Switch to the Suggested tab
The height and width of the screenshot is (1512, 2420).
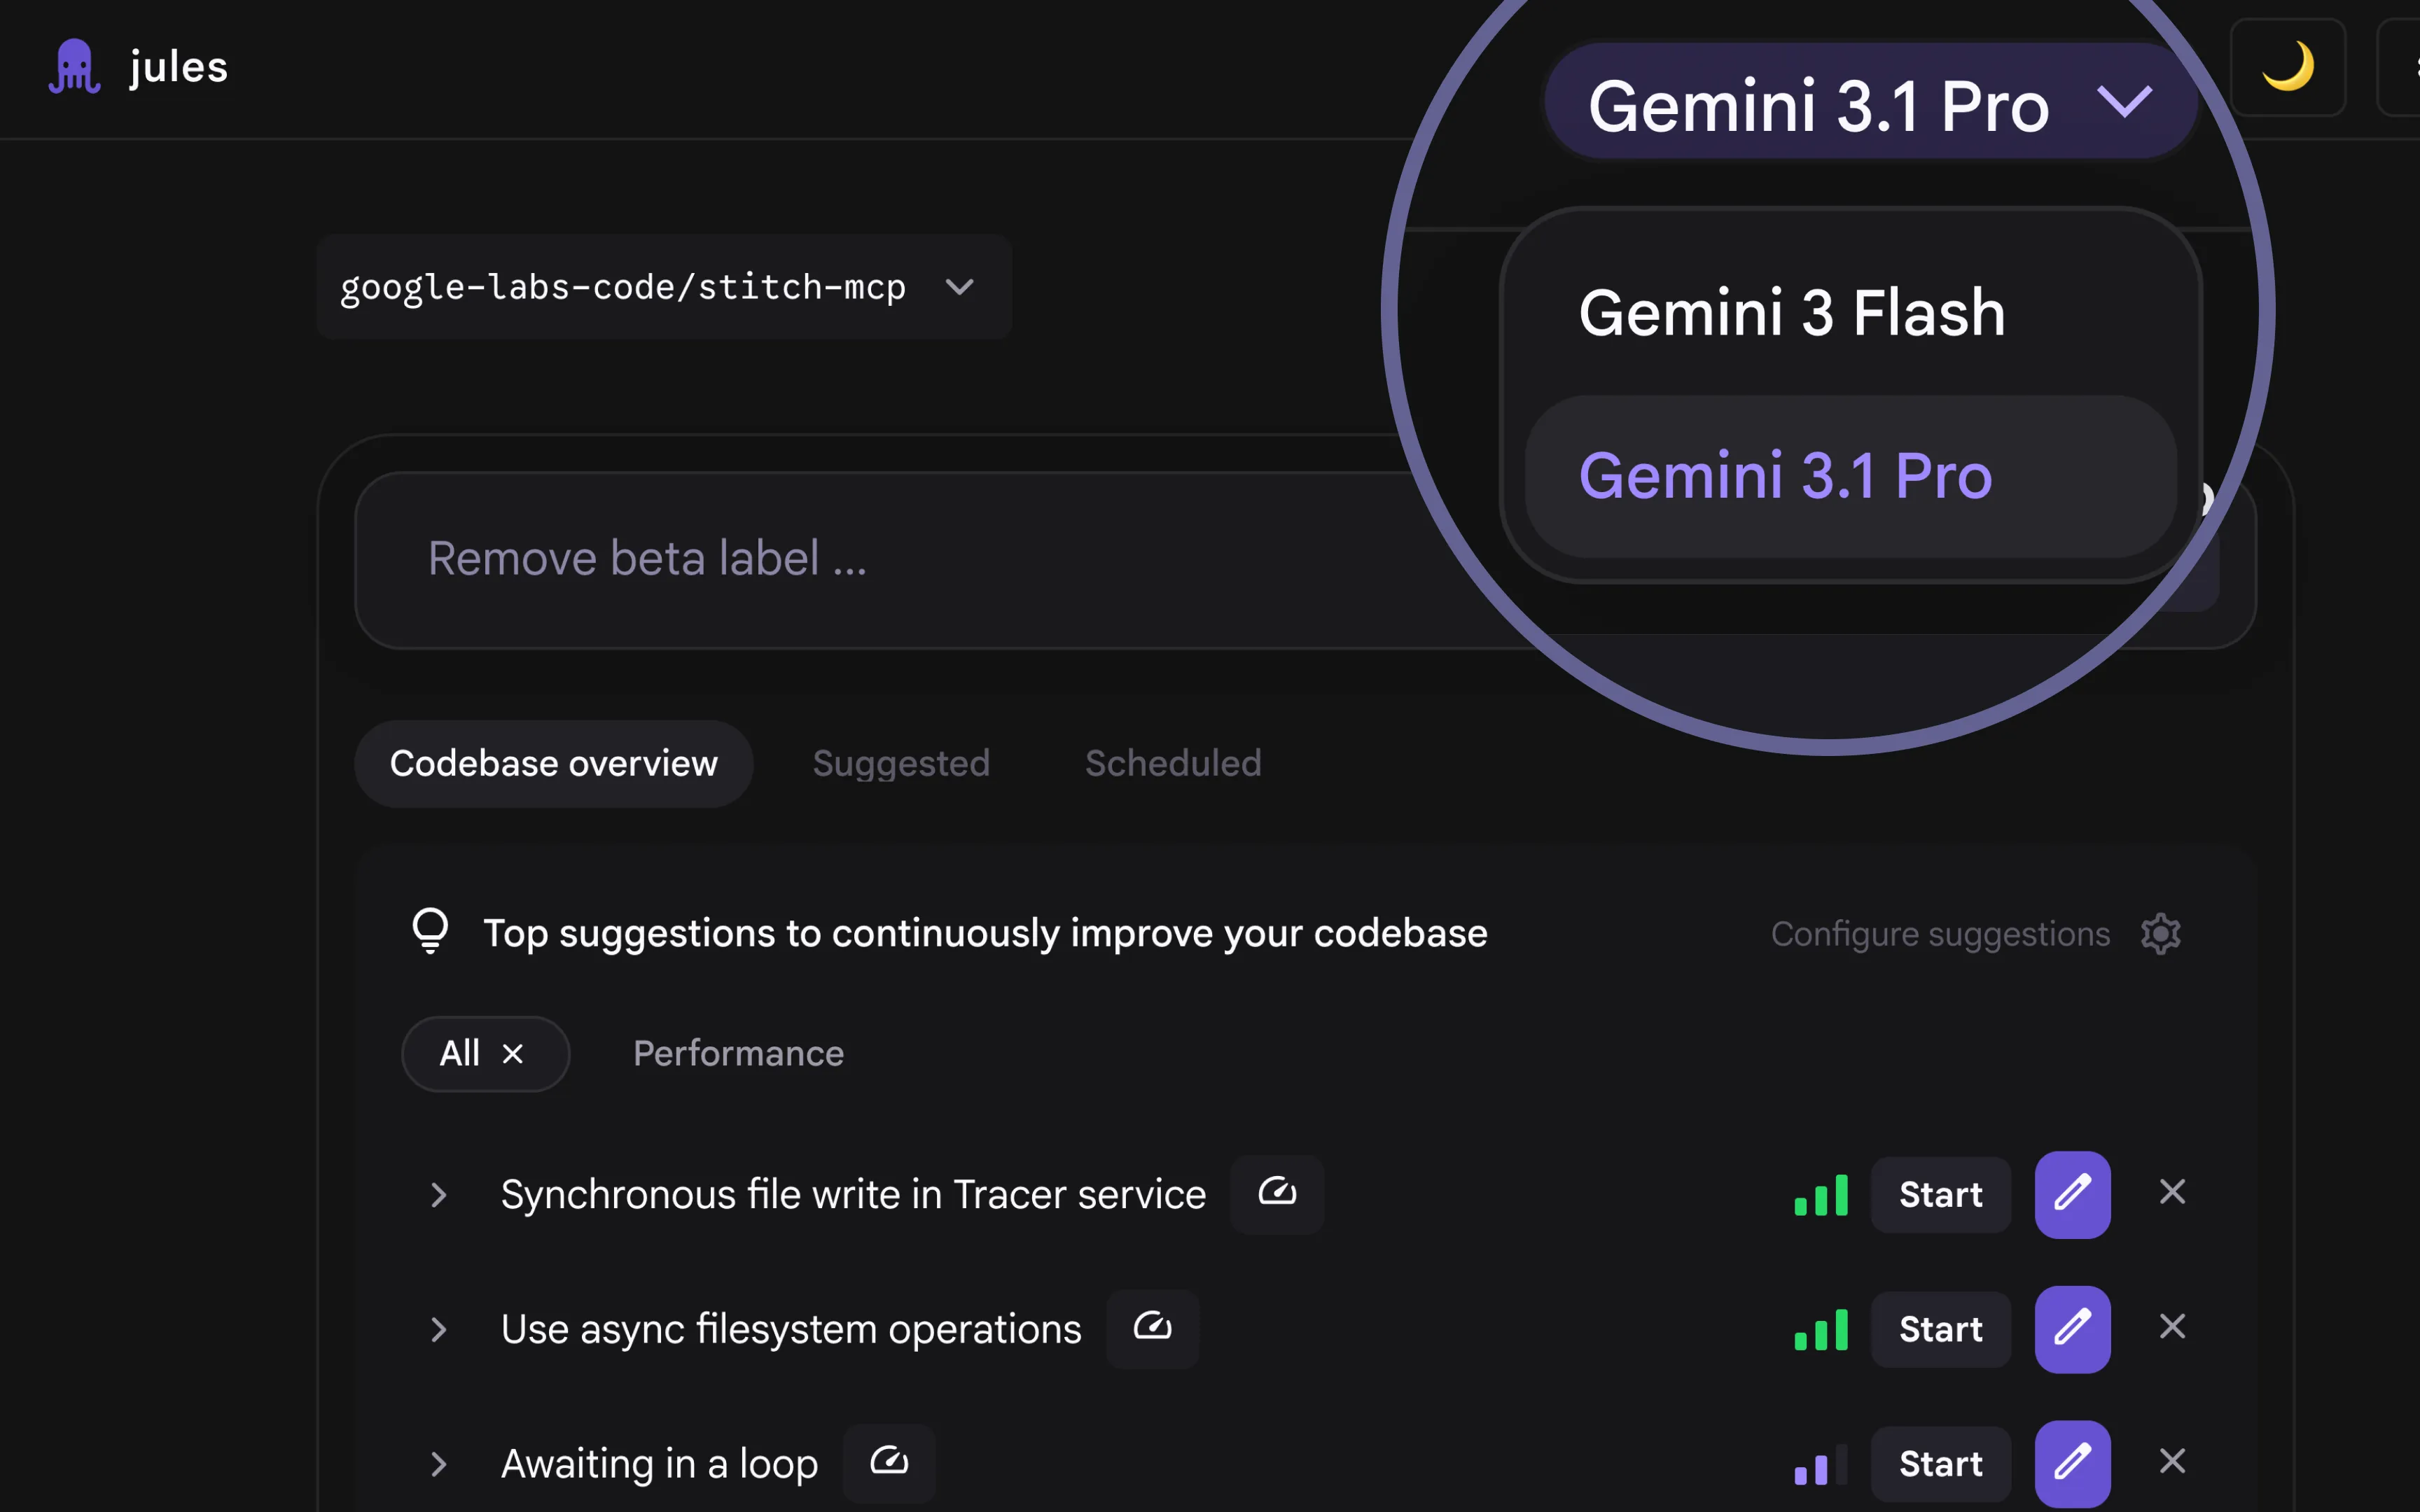[900, 763]
